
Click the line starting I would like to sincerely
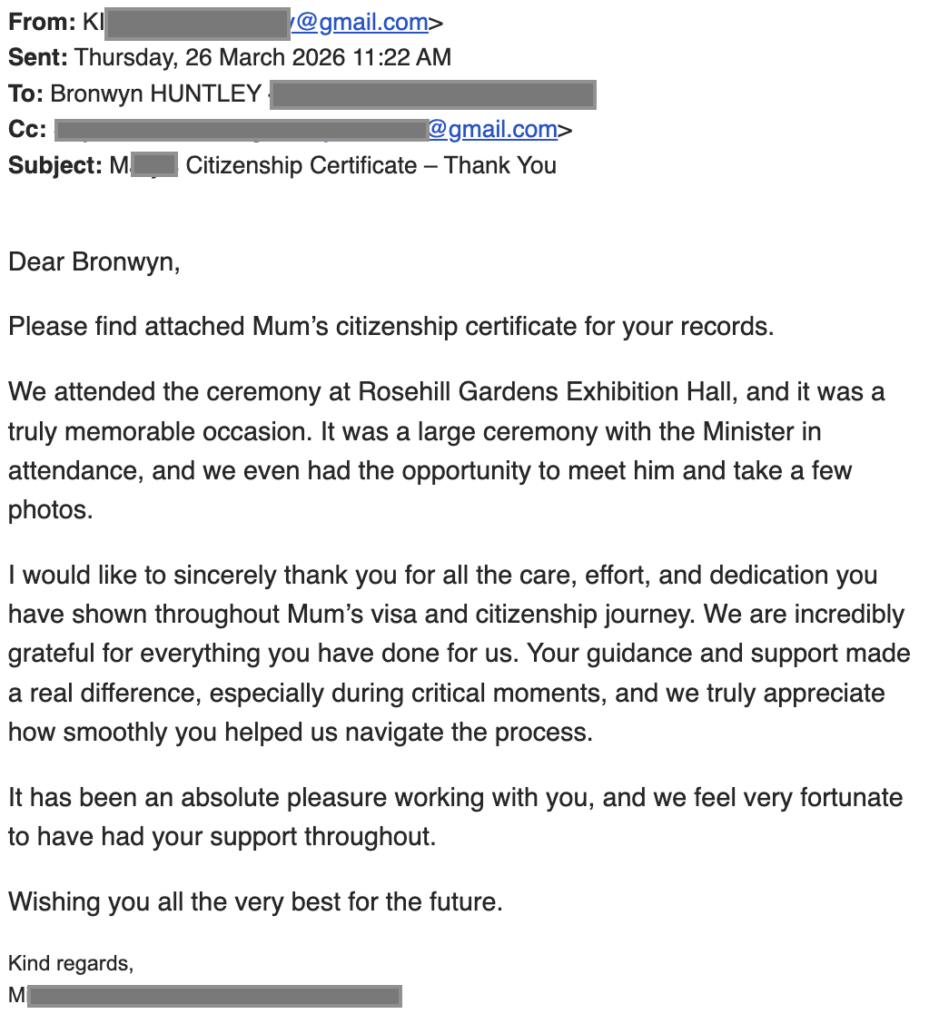(442, 575)
